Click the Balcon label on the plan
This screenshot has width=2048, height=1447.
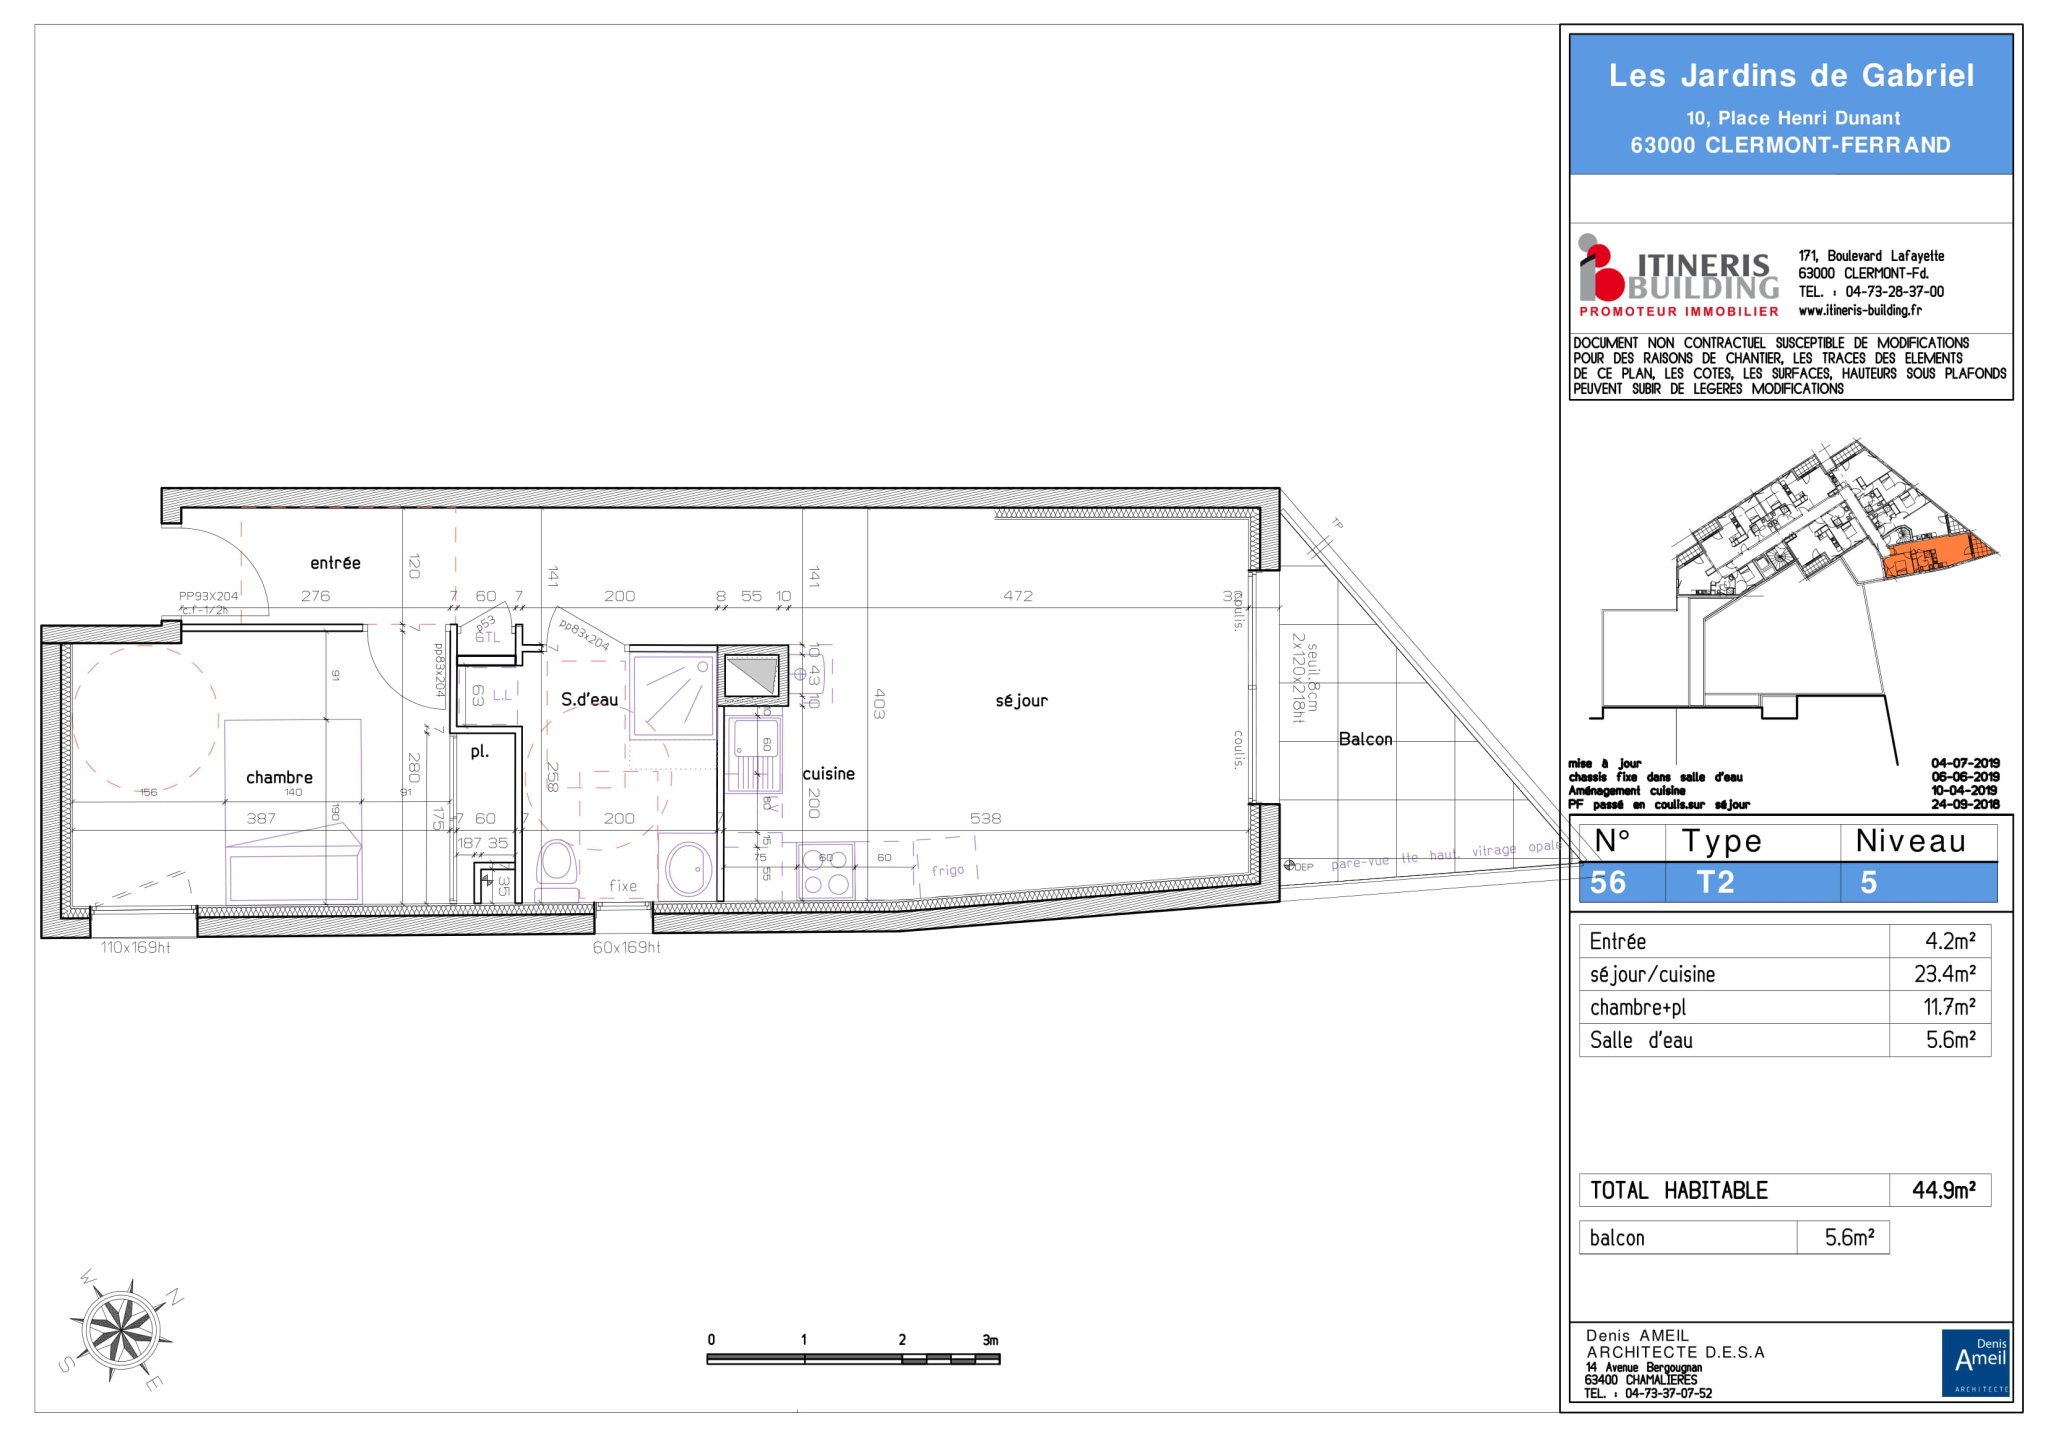1365,739
